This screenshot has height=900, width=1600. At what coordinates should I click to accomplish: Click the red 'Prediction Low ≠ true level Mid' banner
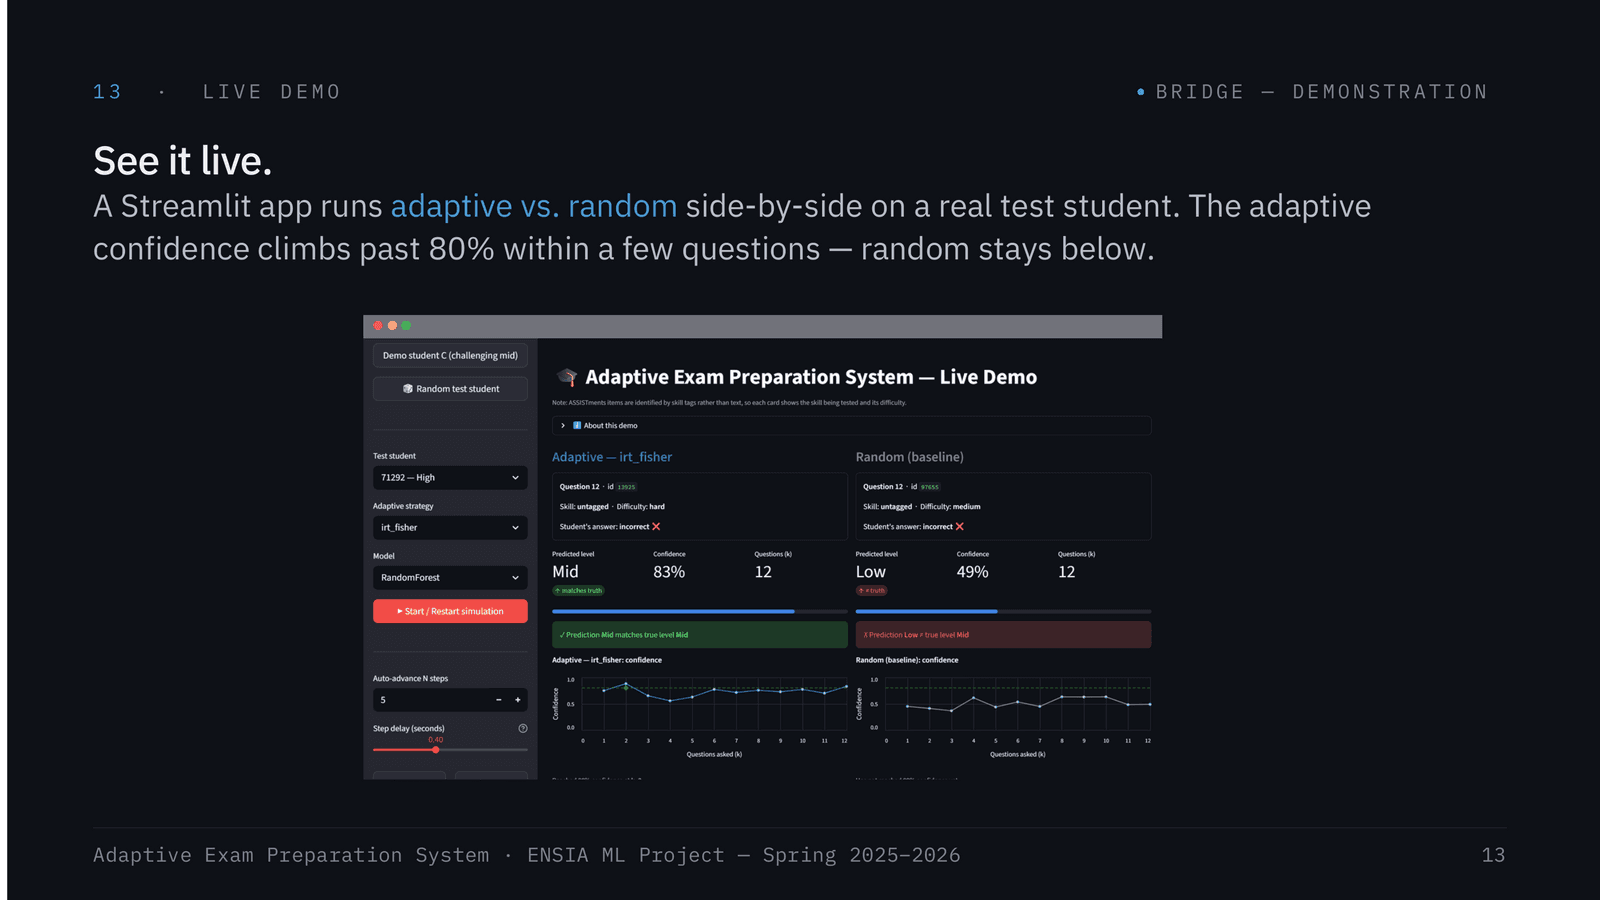point(1003,635)
